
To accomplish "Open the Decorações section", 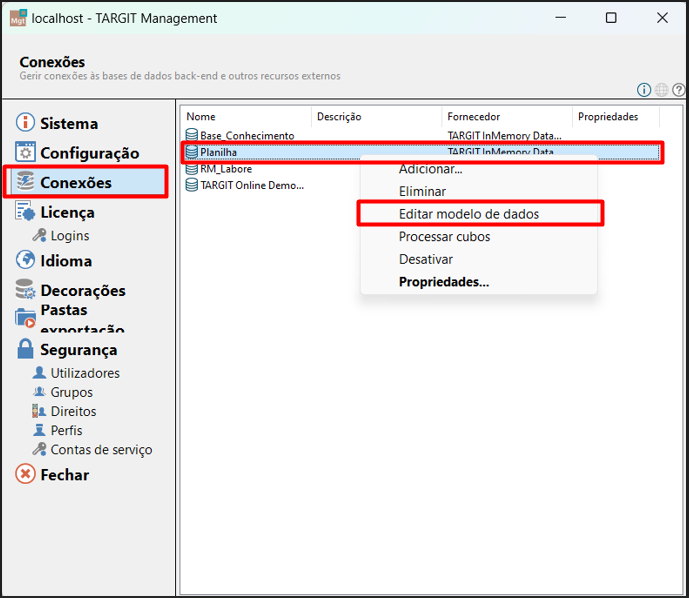I will pyautogui.click(x=83, y=290).
